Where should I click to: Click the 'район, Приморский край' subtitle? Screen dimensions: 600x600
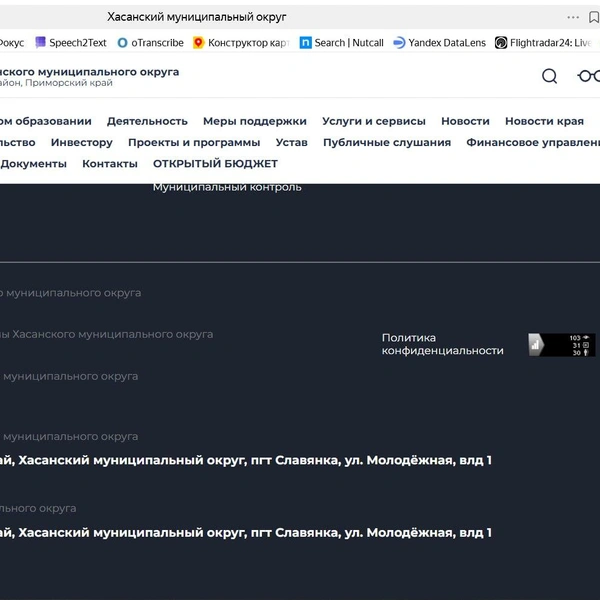tap(56, 83)
